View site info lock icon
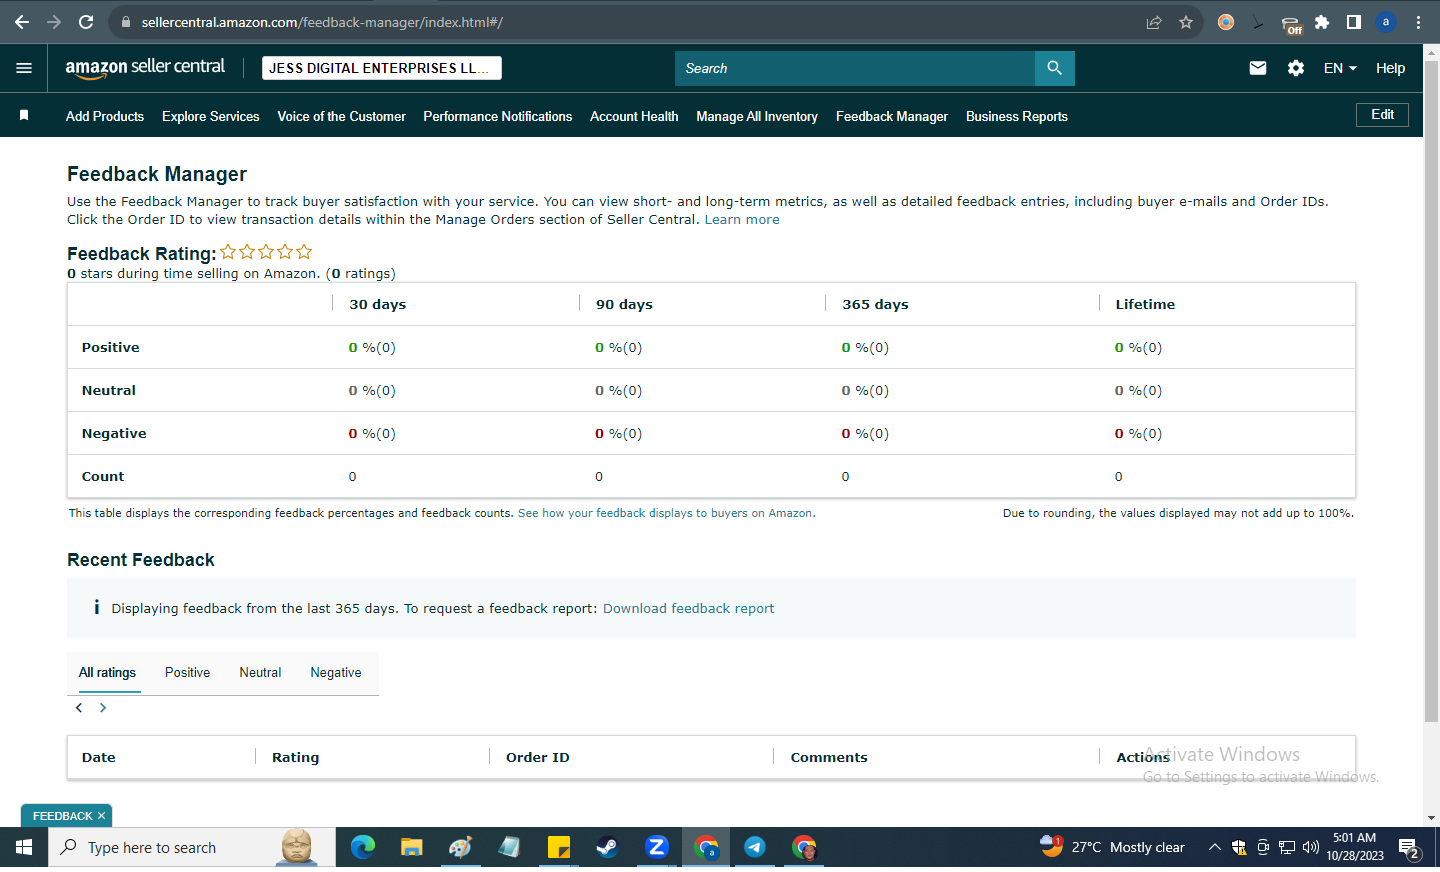1440x872 pixels. [126, 22]
